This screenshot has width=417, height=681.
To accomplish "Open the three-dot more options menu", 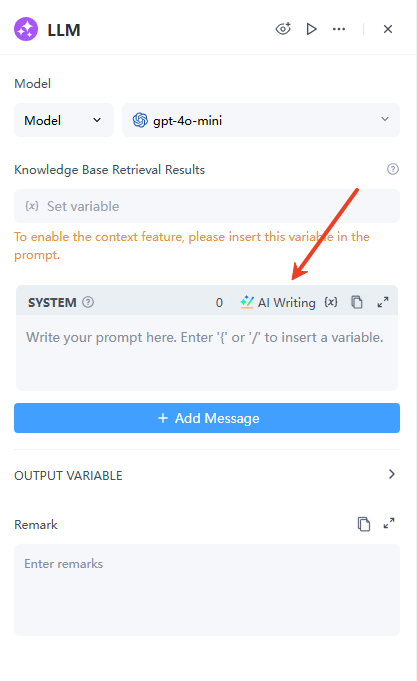I will click(x=339, y=29).
